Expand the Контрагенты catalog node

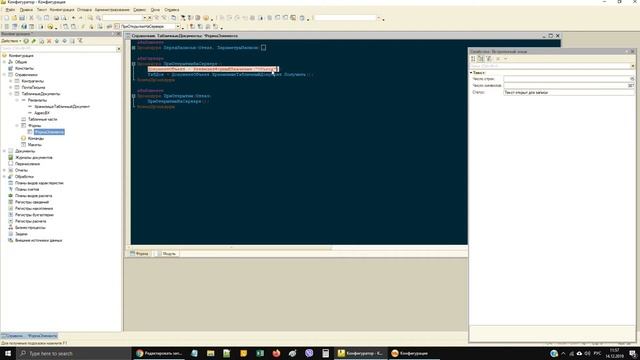pyautogui.click(x=11, y=81)
